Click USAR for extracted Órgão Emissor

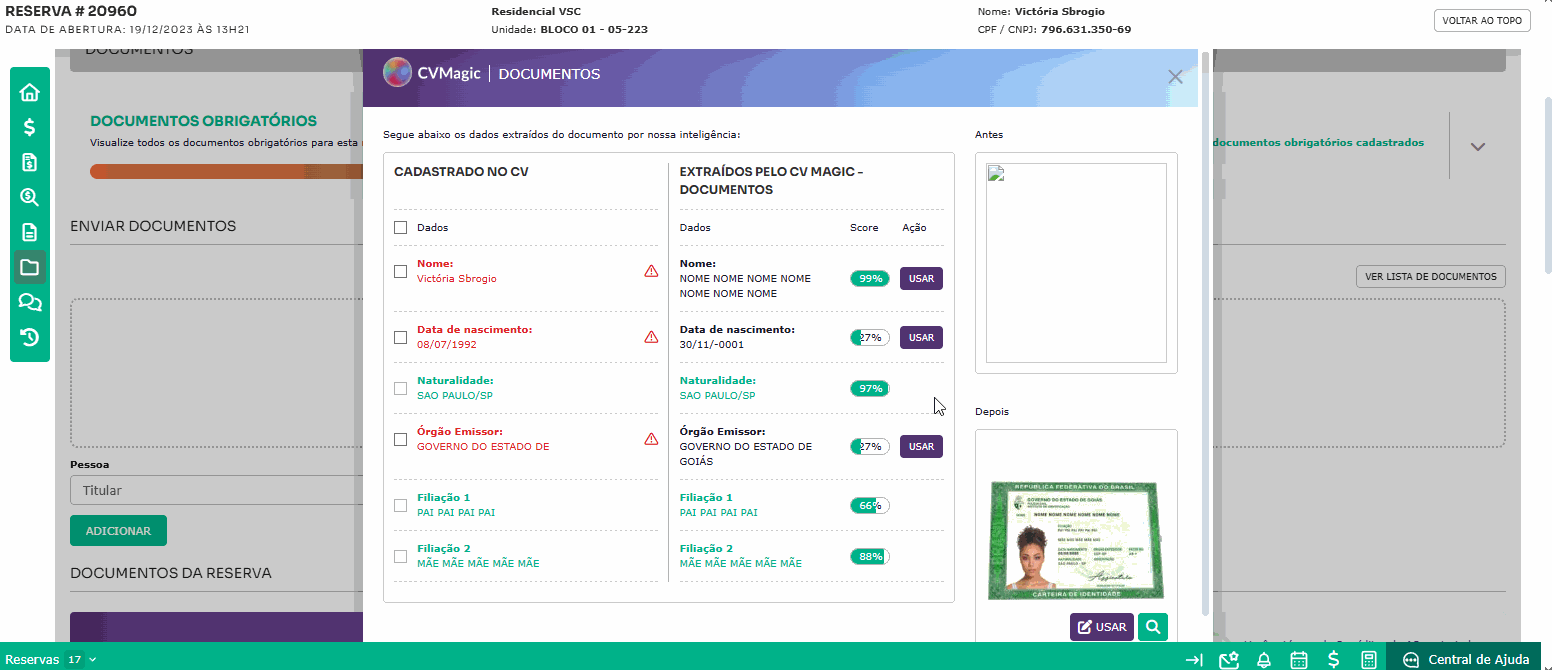pos(921,446)
